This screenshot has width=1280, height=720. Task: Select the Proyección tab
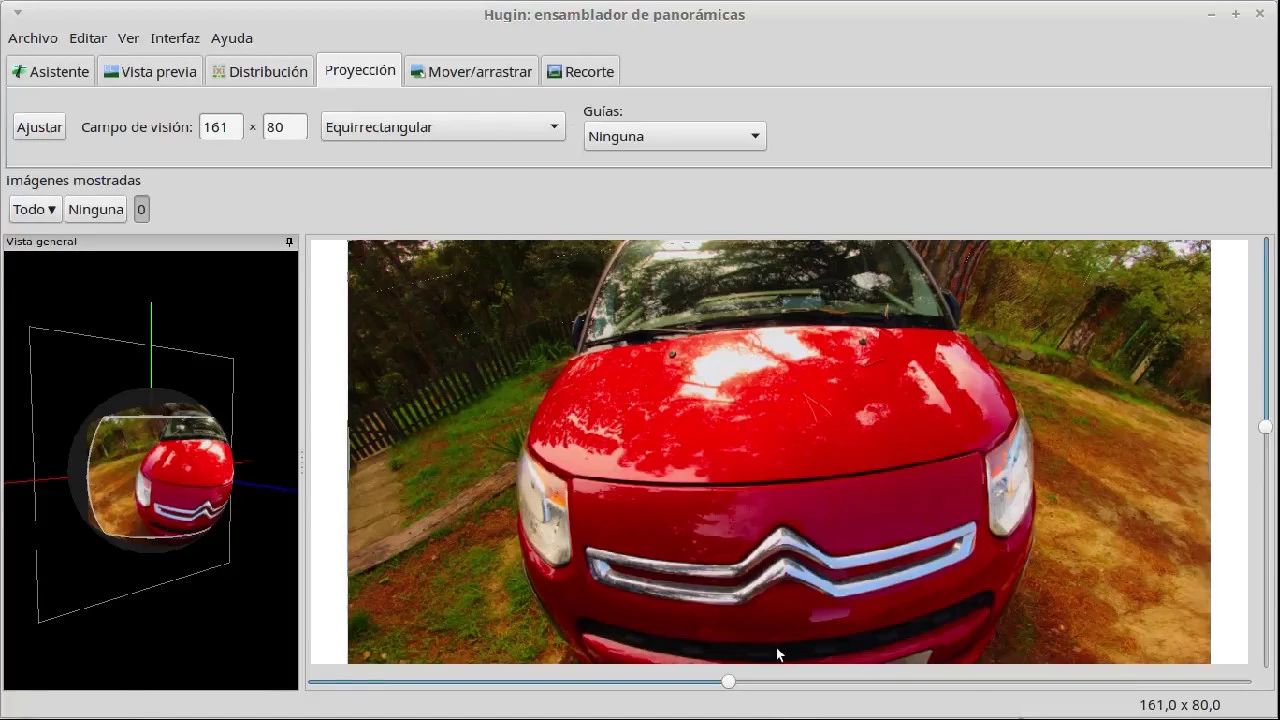pyautogui.click(x=360, y=70)
